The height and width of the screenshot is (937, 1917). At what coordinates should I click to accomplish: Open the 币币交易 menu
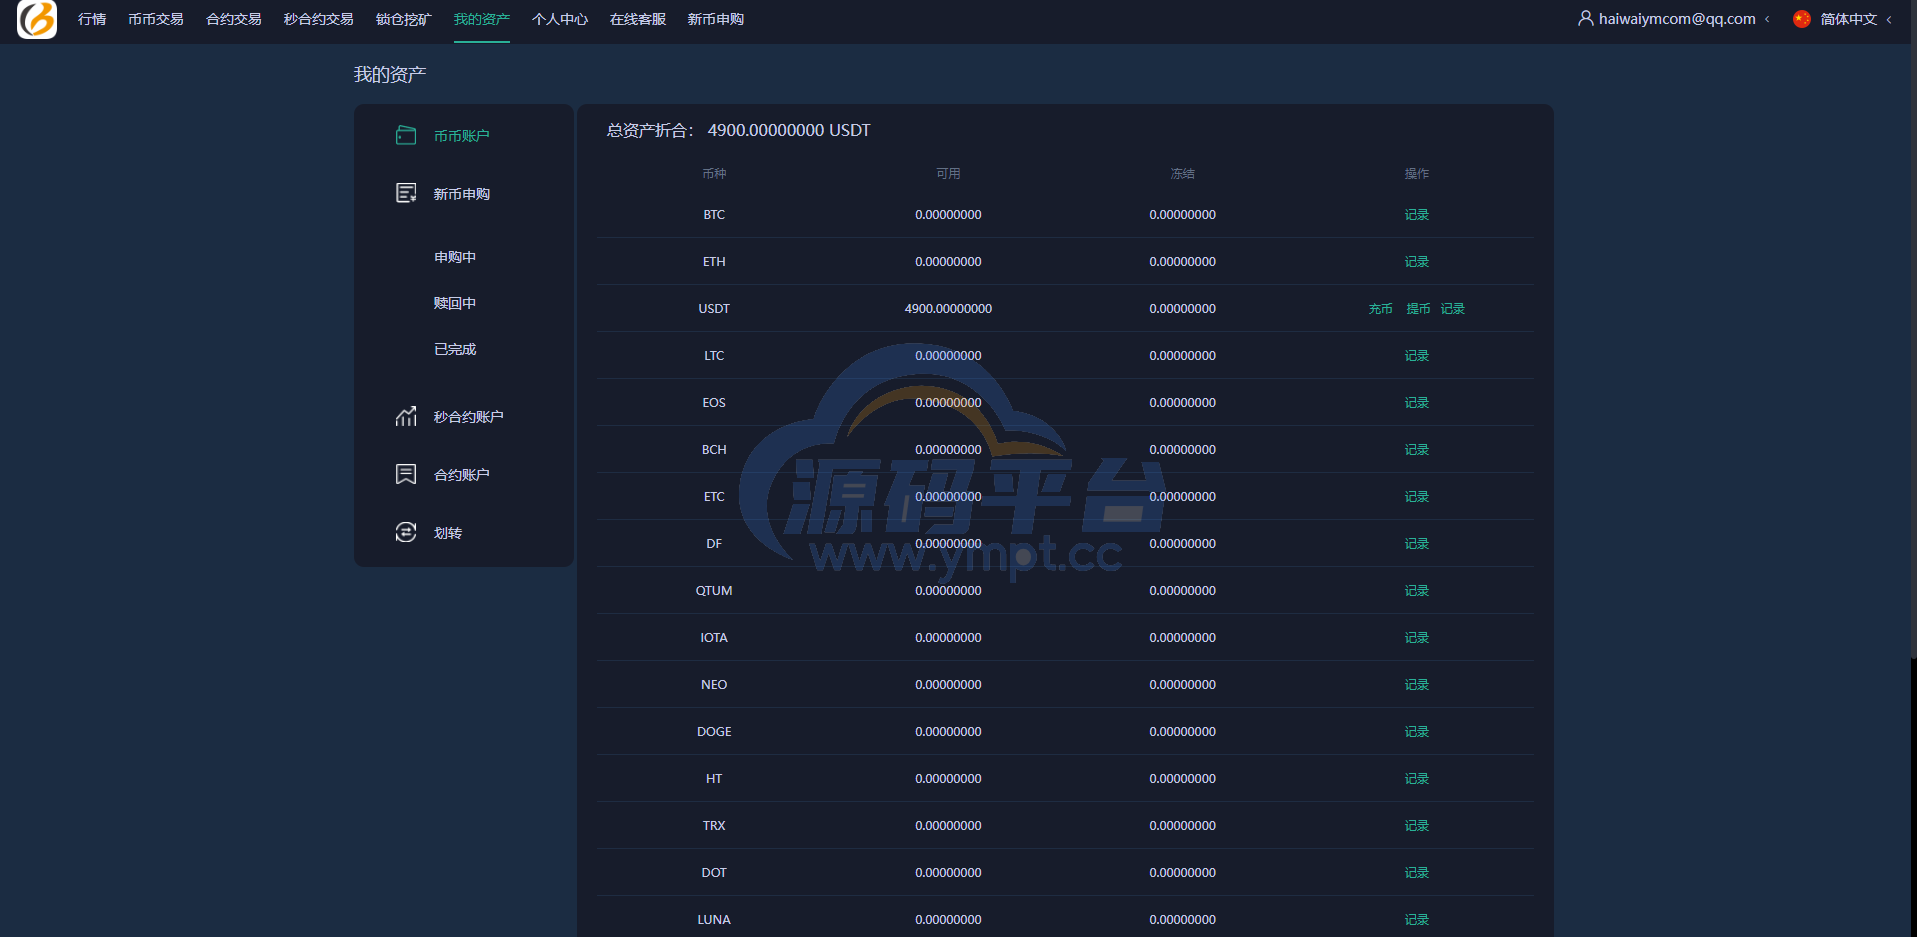point(156,19)
